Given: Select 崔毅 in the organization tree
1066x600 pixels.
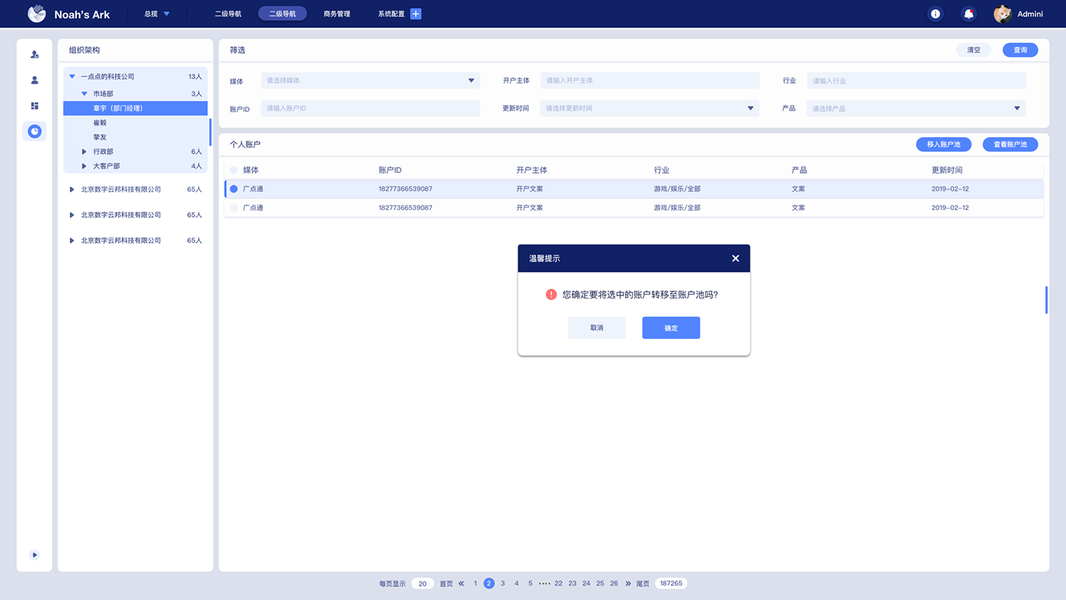Looking at the screenshot, I should 100,123.
